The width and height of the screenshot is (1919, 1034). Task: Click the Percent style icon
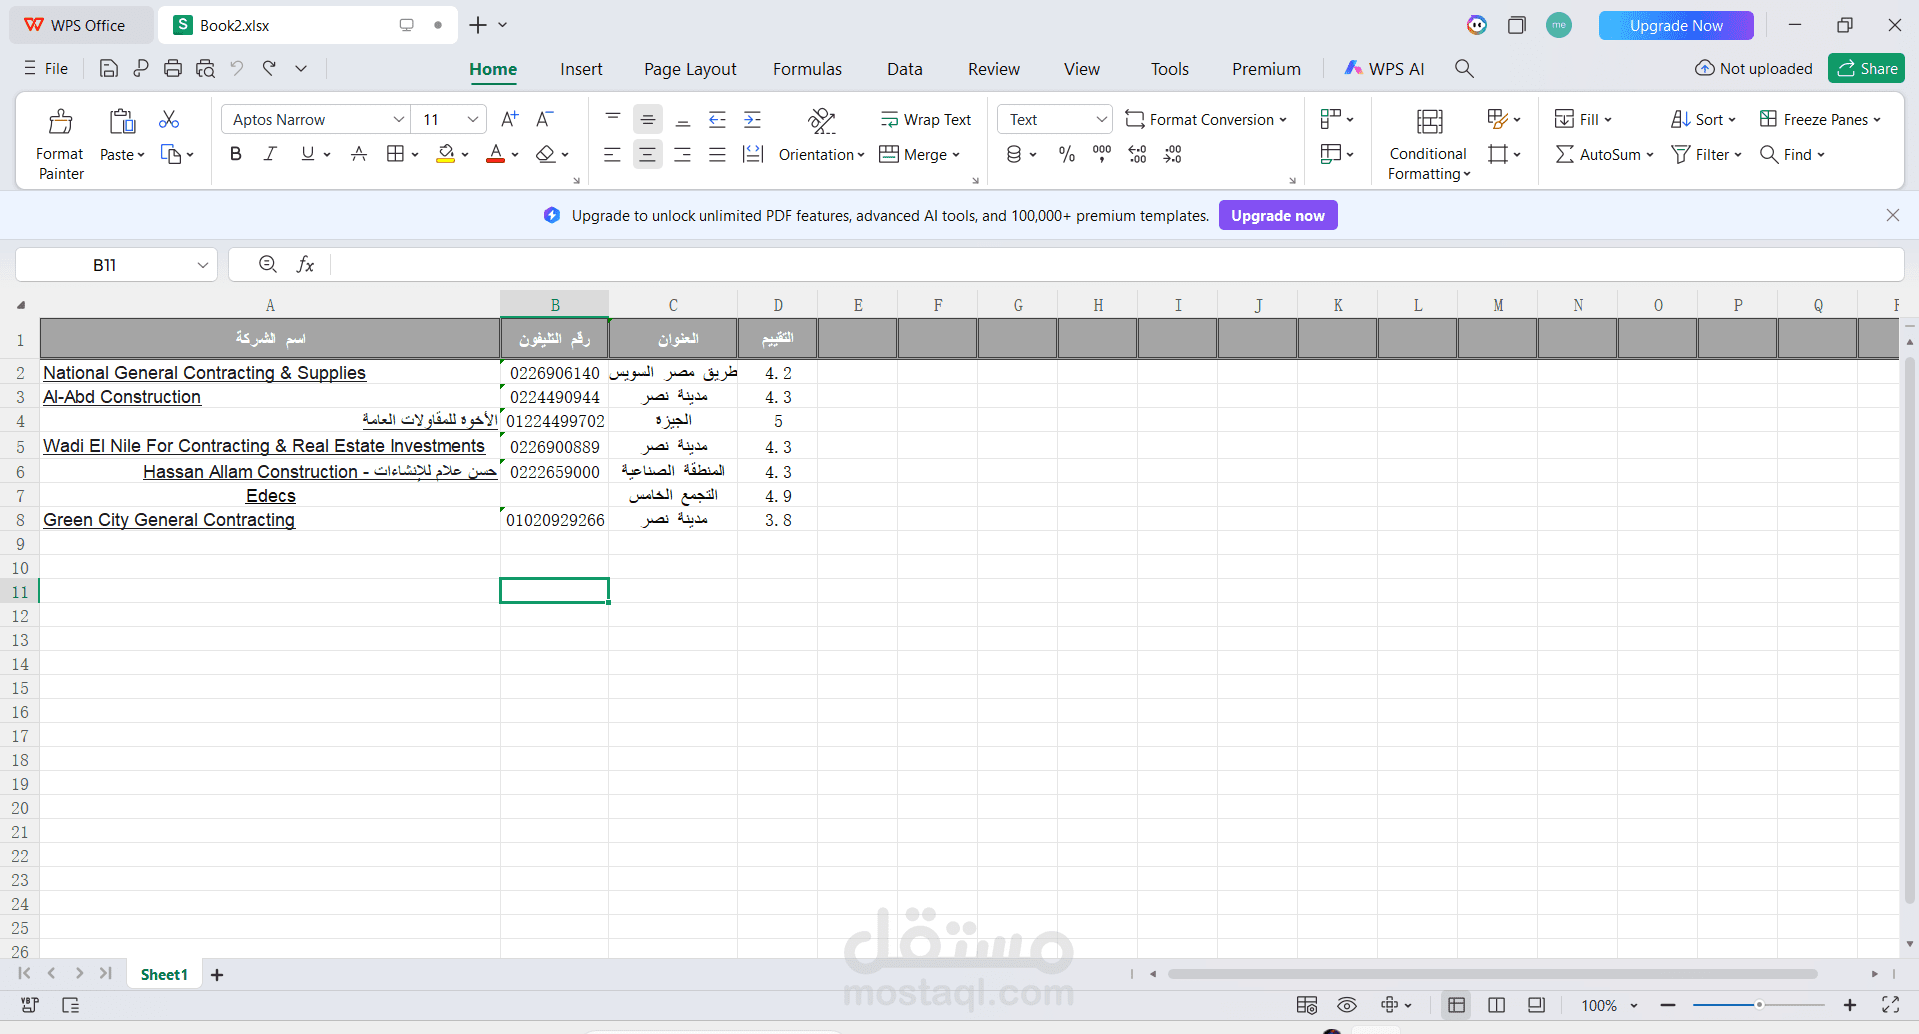click(1067, 154)
